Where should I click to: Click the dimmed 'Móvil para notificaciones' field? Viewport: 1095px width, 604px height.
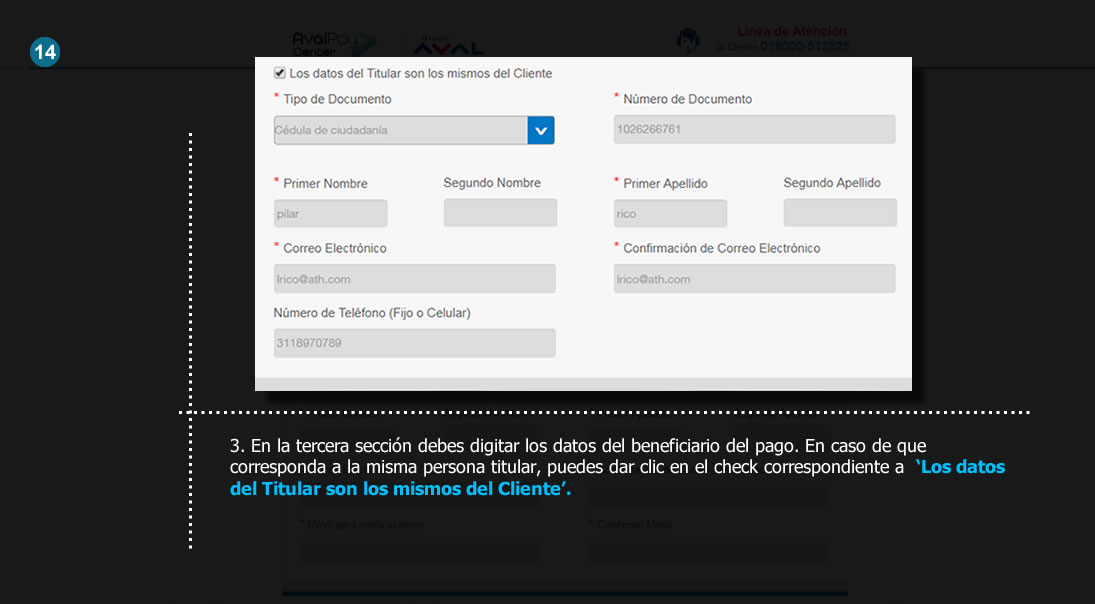[x=418, y=549]
